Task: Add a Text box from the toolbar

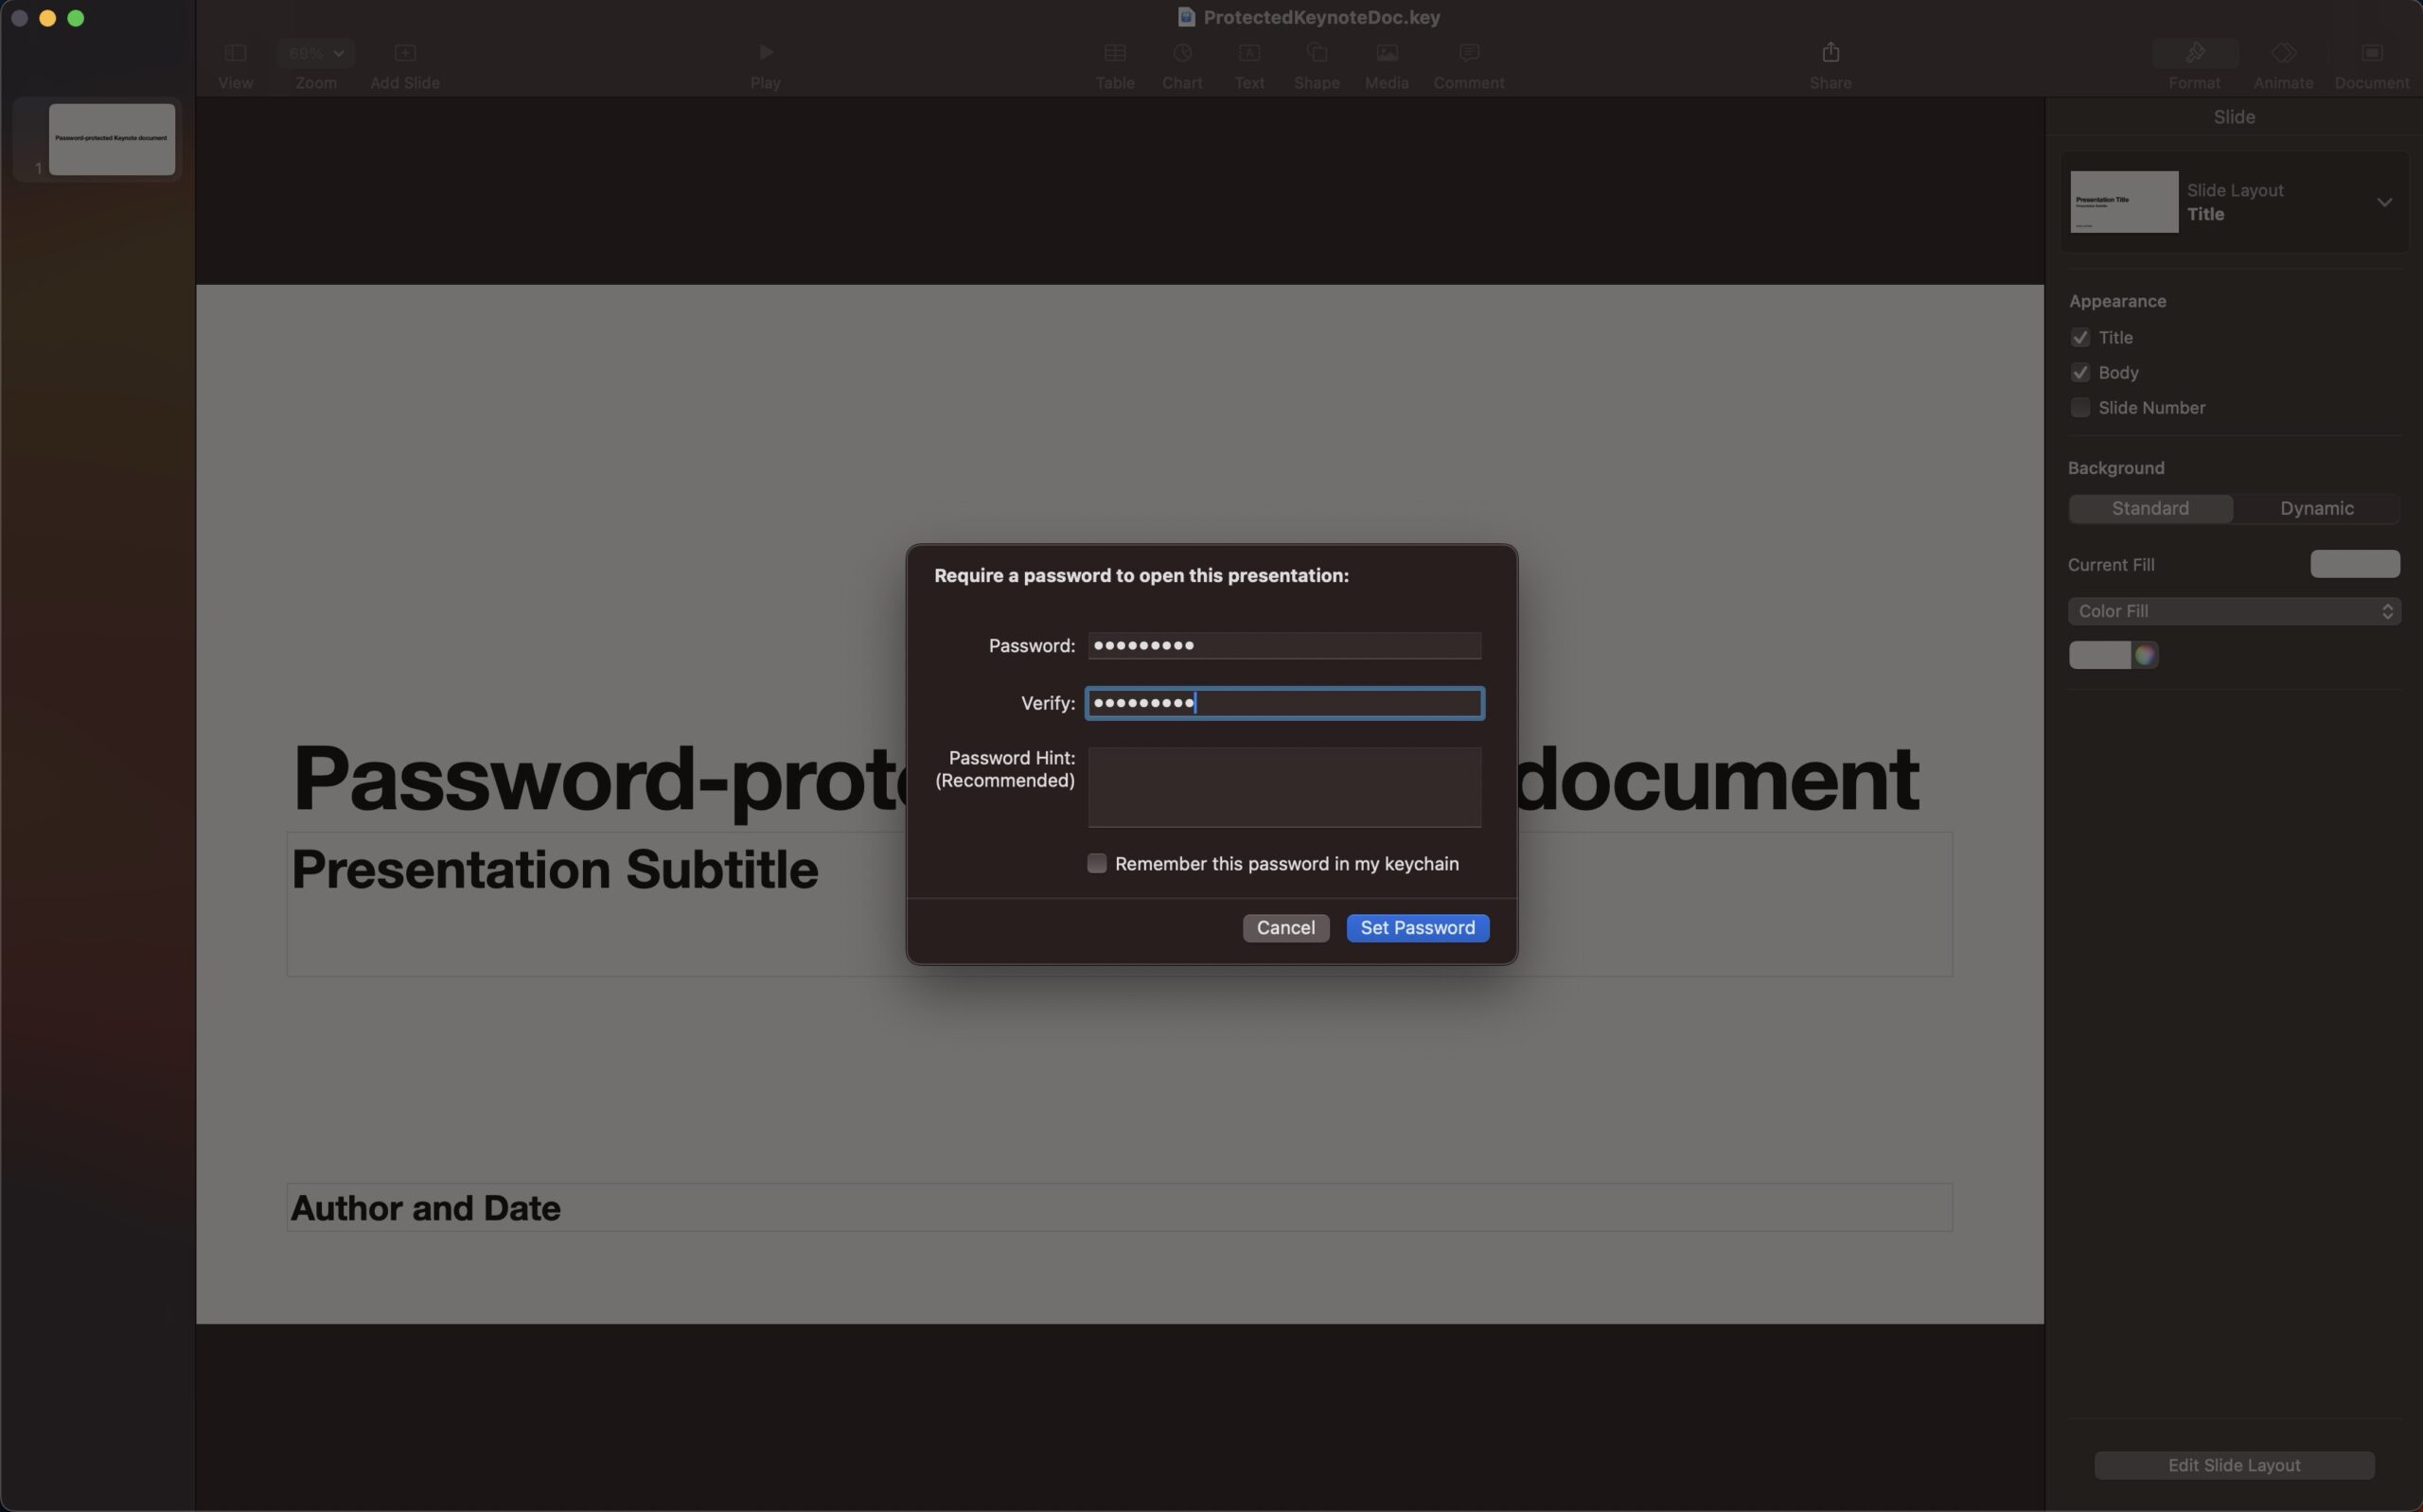Action: point(1249,52)
